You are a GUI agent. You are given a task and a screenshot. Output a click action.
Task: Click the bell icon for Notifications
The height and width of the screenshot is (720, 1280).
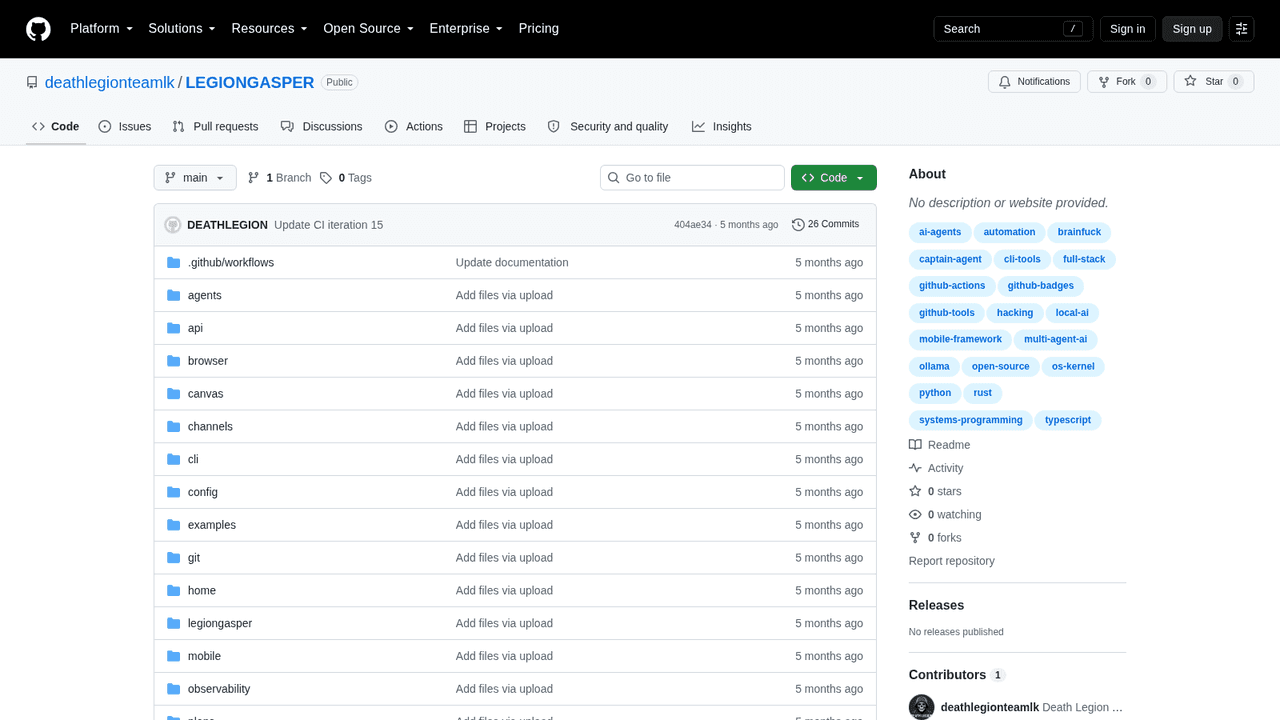pyautogui.click(x=1003, y=82)
